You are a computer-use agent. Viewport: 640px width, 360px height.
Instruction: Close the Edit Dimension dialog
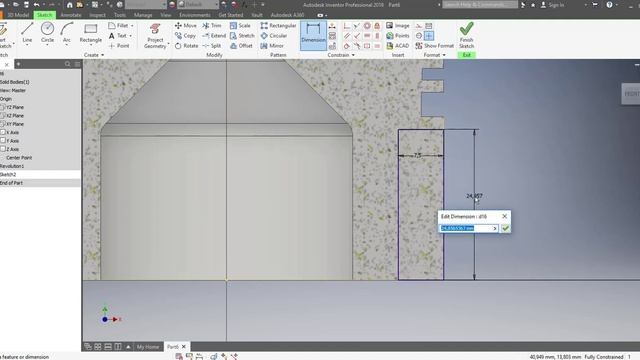[504, 216]
